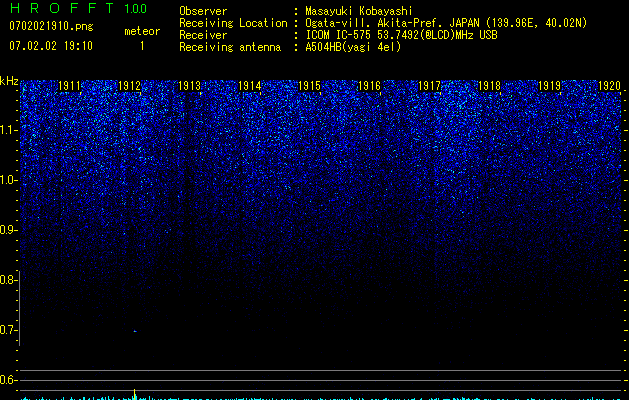Select receiver text ICOM IC-575 53.7492 MHz USB
The image size is (629, 400).
point(401,35)
